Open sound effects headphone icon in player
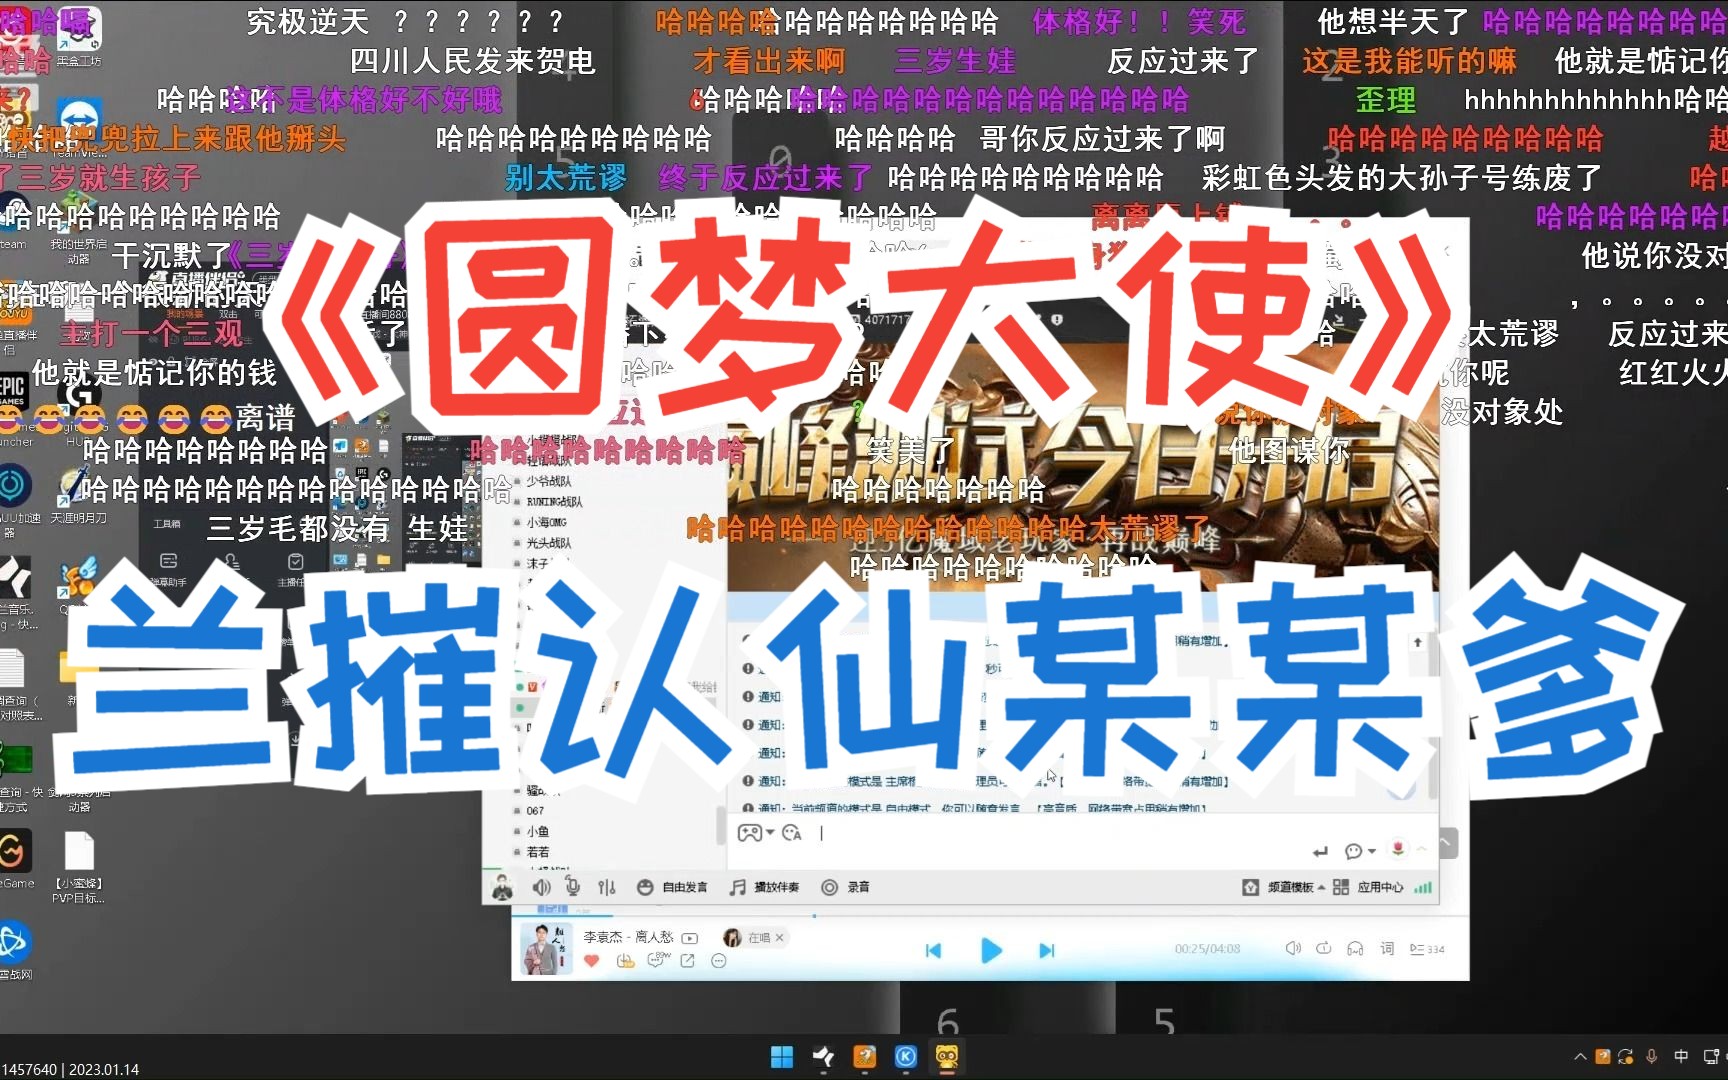 point(1355,948)
